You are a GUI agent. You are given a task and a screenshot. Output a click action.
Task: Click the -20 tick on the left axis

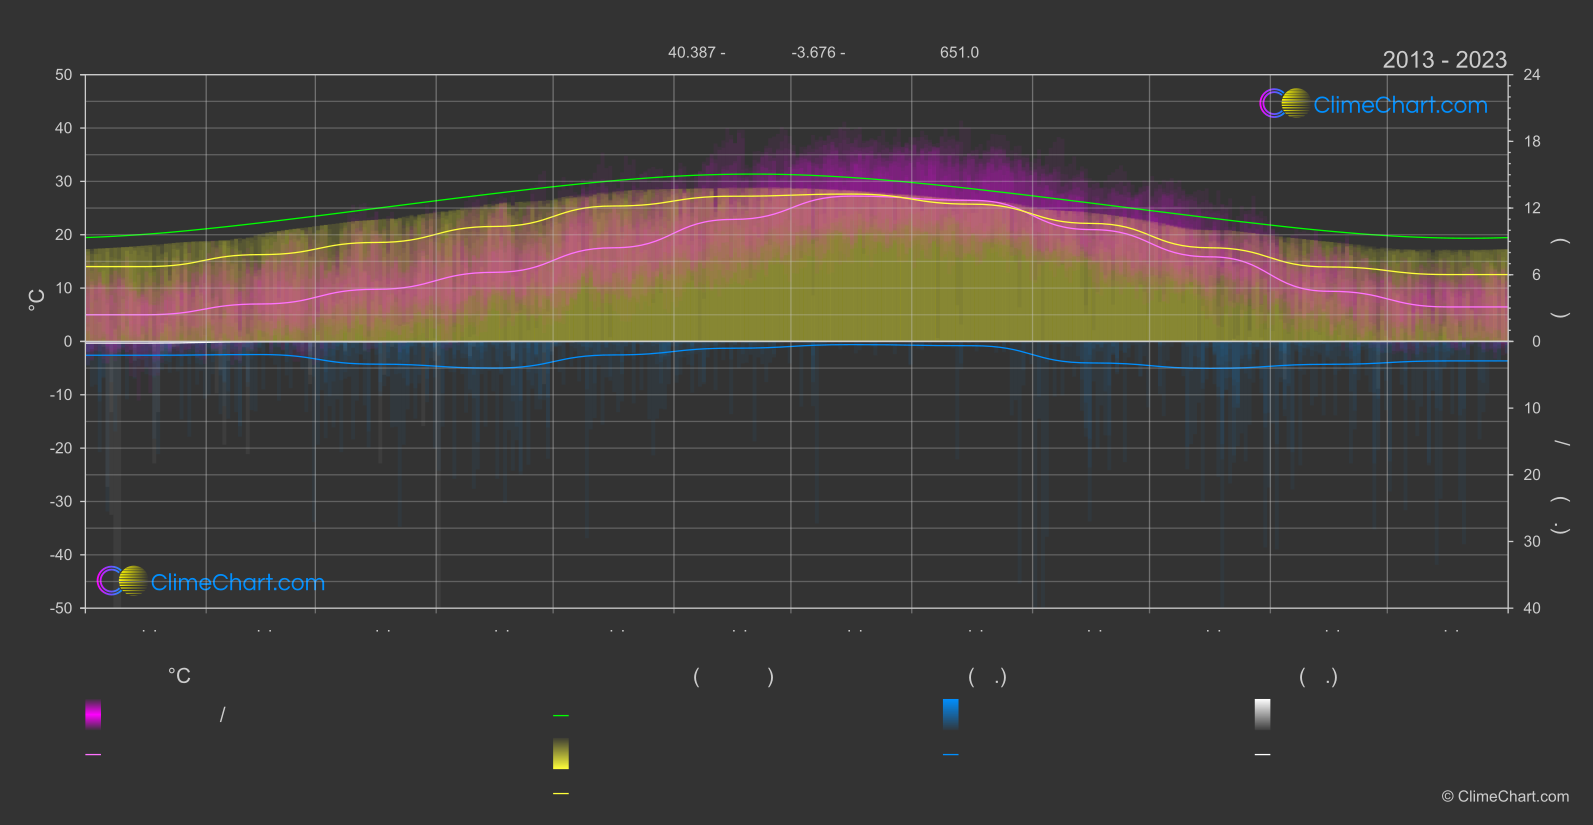61,448
